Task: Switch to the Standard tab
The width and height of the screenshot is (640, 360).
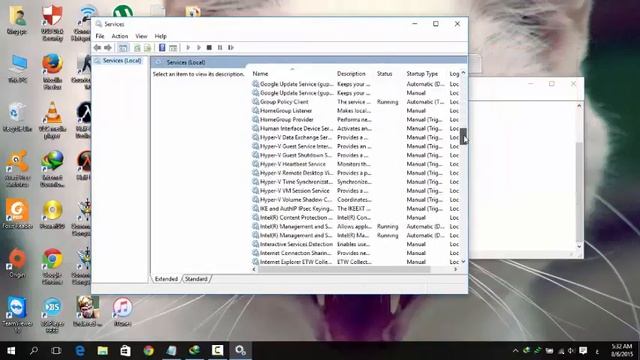Action: (196, 279)
